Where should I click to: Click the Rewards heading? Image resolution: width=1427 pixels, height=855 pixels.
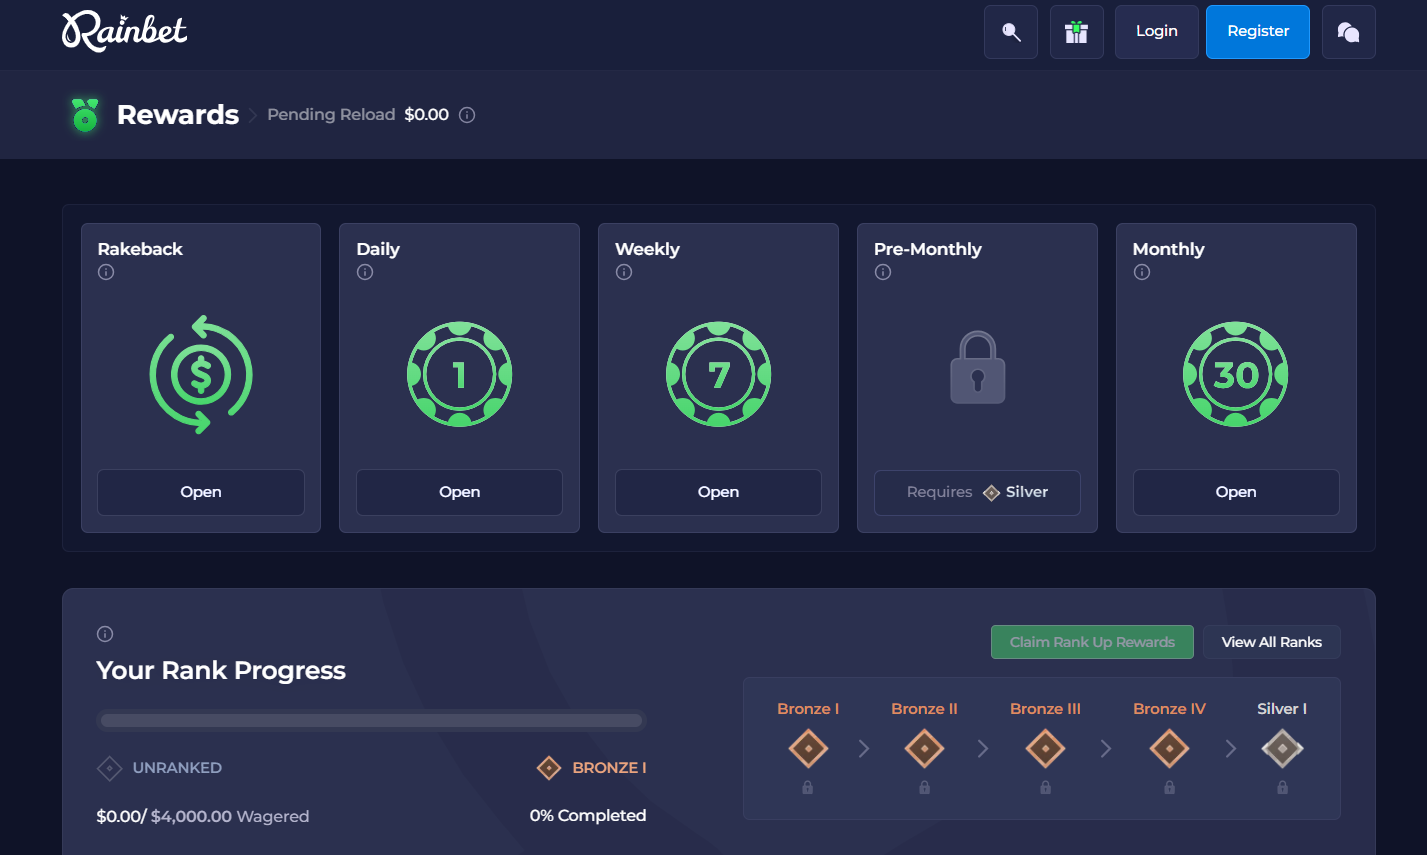click(178, 115)
